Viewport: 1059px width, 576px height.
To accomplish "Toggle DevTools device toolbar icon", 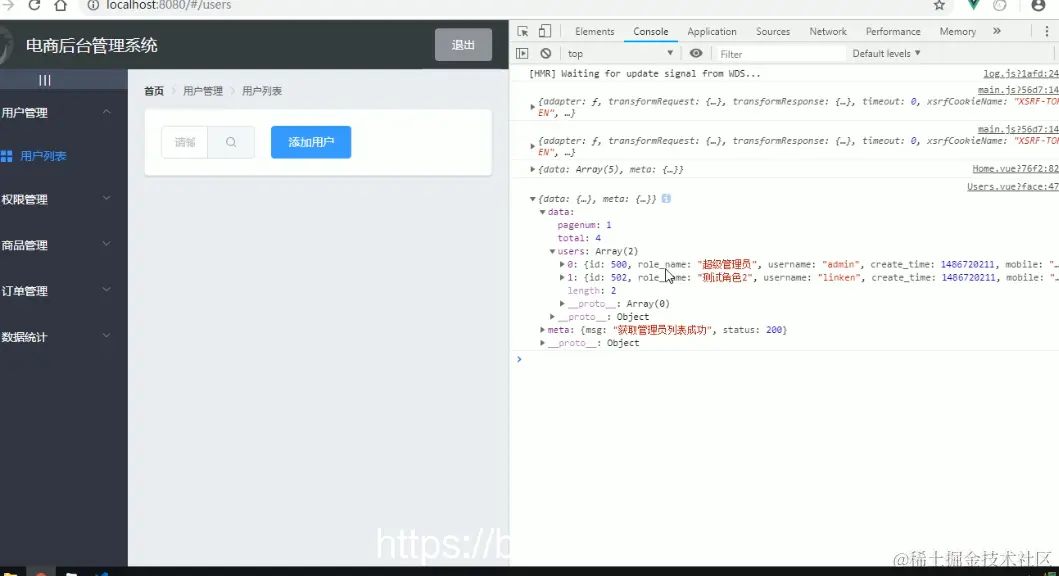I will coord(544,31).
